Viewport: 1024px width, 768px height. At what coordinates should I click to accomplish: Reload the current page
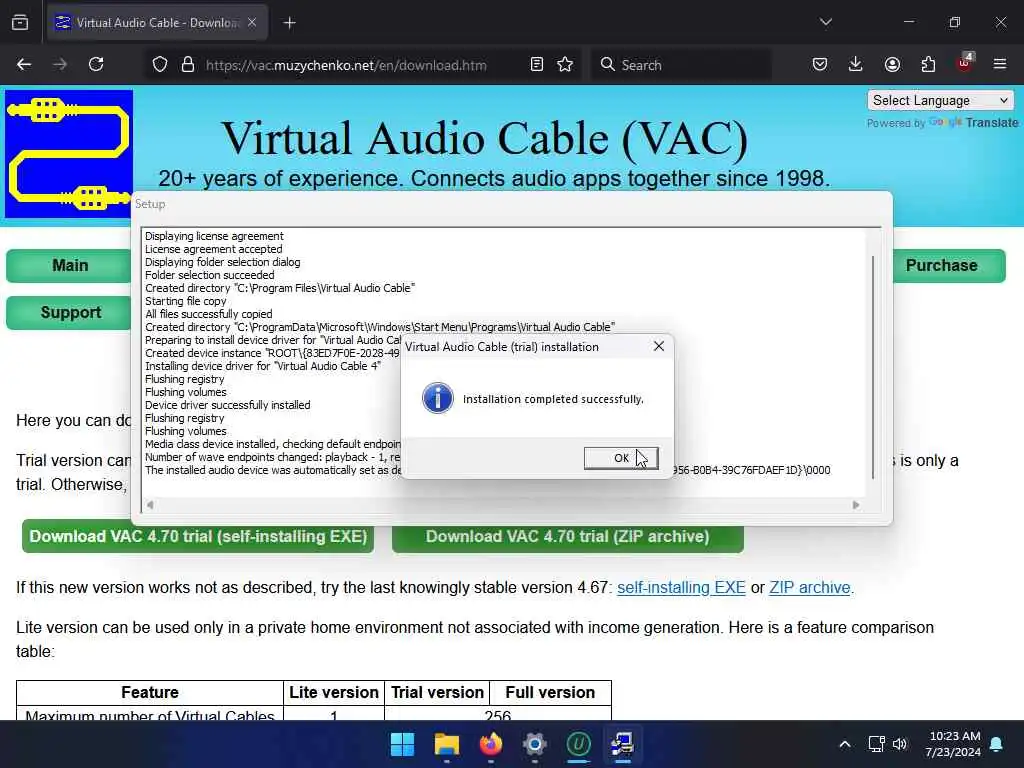96,65
